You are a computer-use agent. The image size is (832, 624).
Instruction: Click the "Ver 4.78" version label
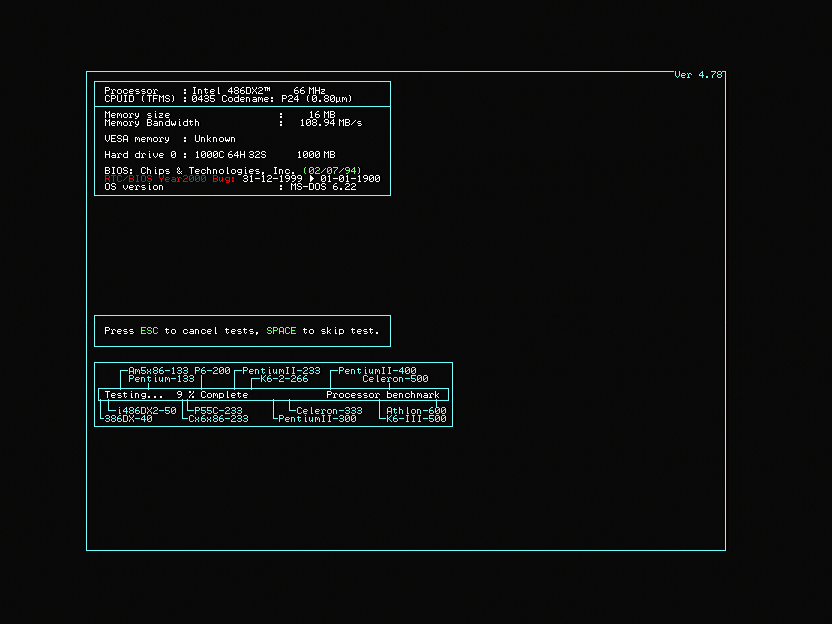698,75
